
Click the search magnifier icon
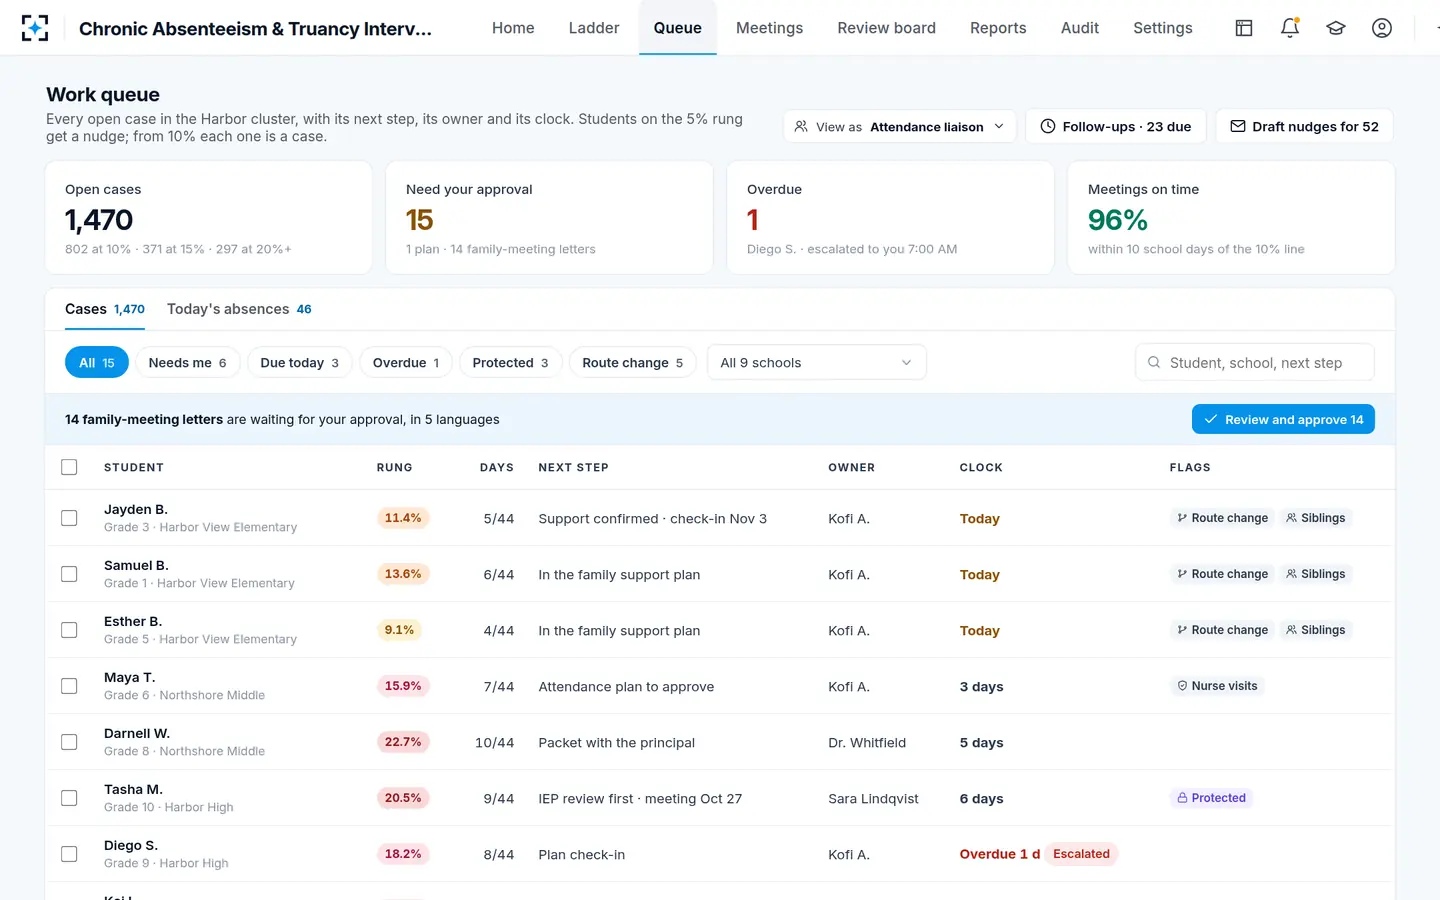[1154, 363]
